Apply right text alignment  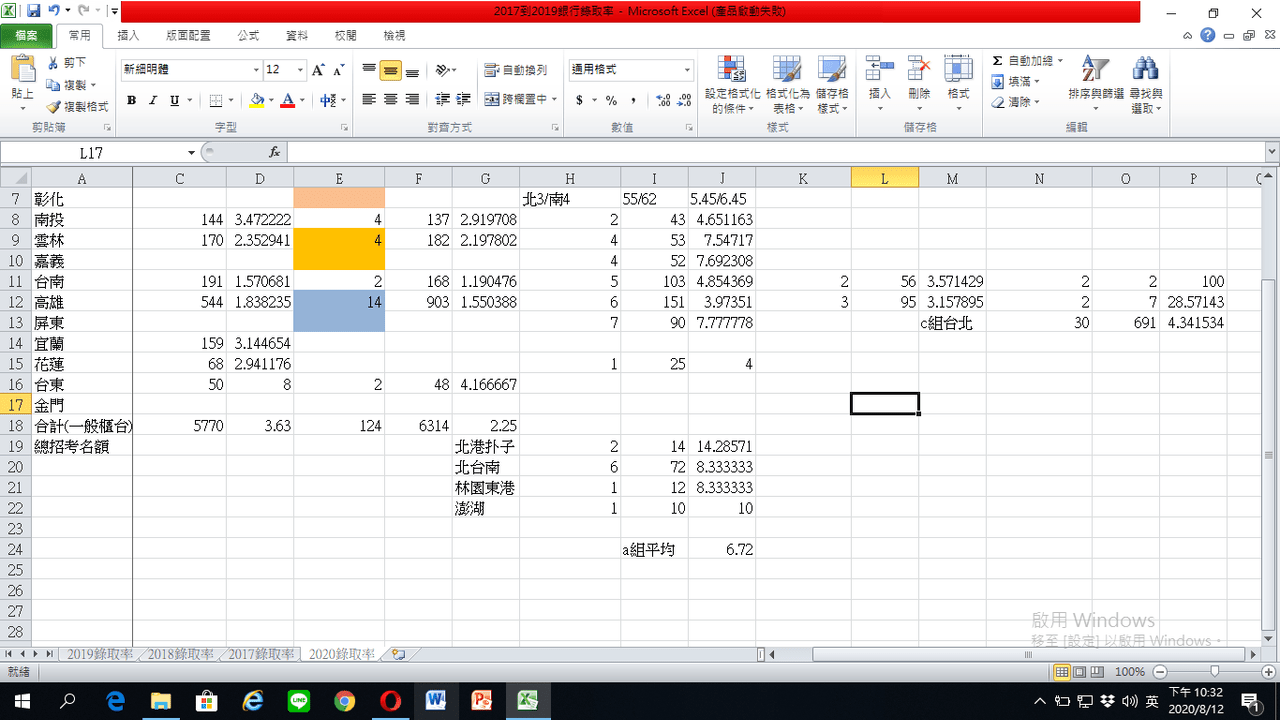click(x=412, y=100)
